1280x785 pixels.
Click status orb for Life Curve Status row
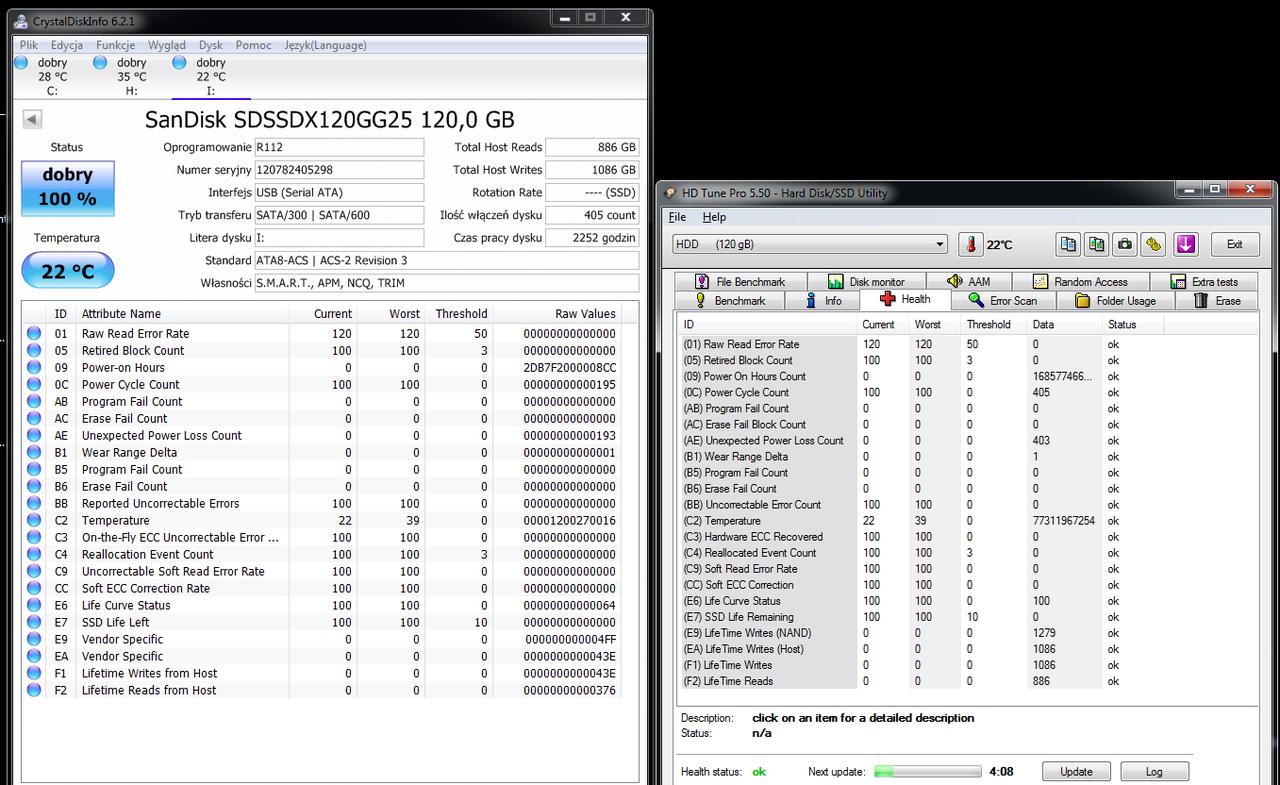coord(34,606)
